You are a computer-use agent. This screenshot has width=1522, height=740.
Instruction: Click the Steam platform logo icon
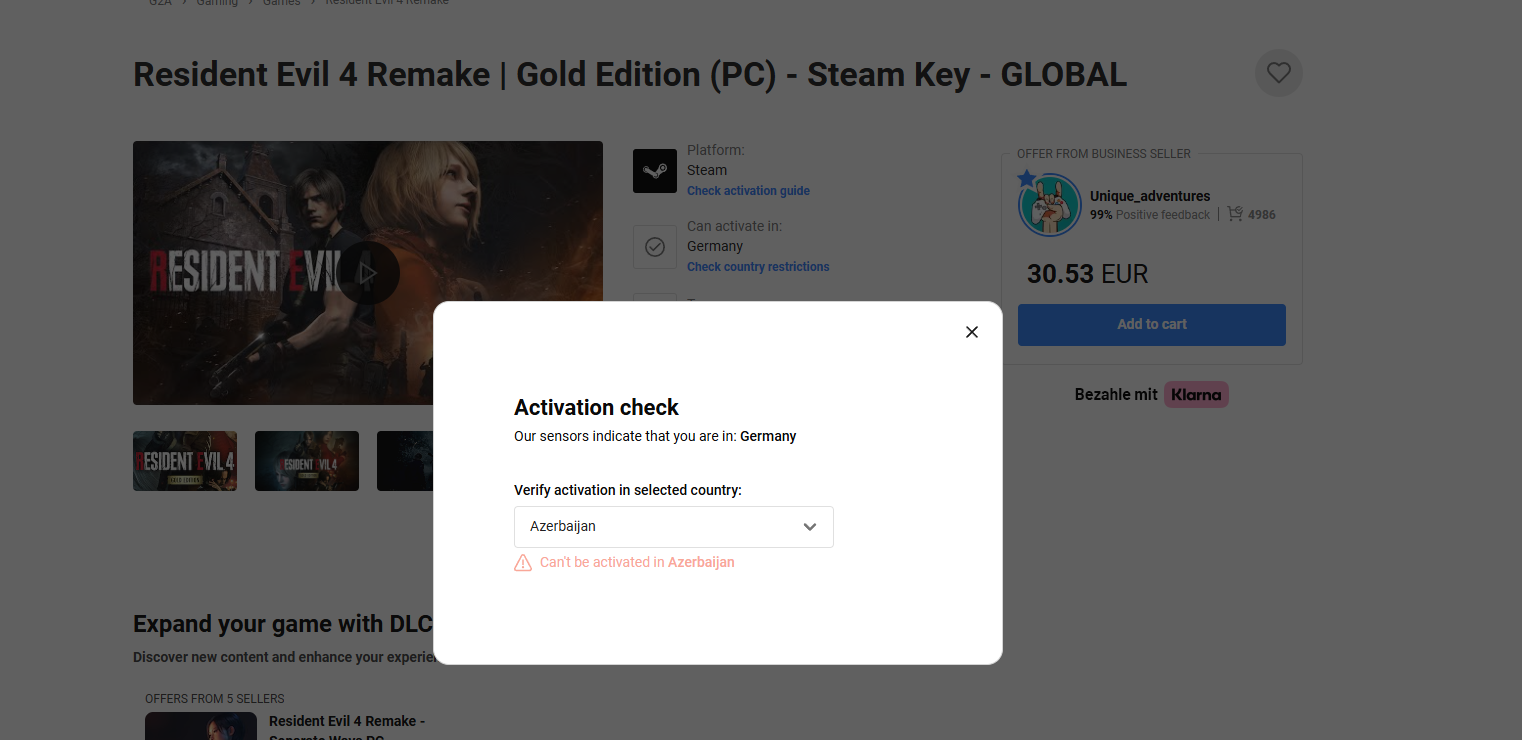[x=655, y=171]
